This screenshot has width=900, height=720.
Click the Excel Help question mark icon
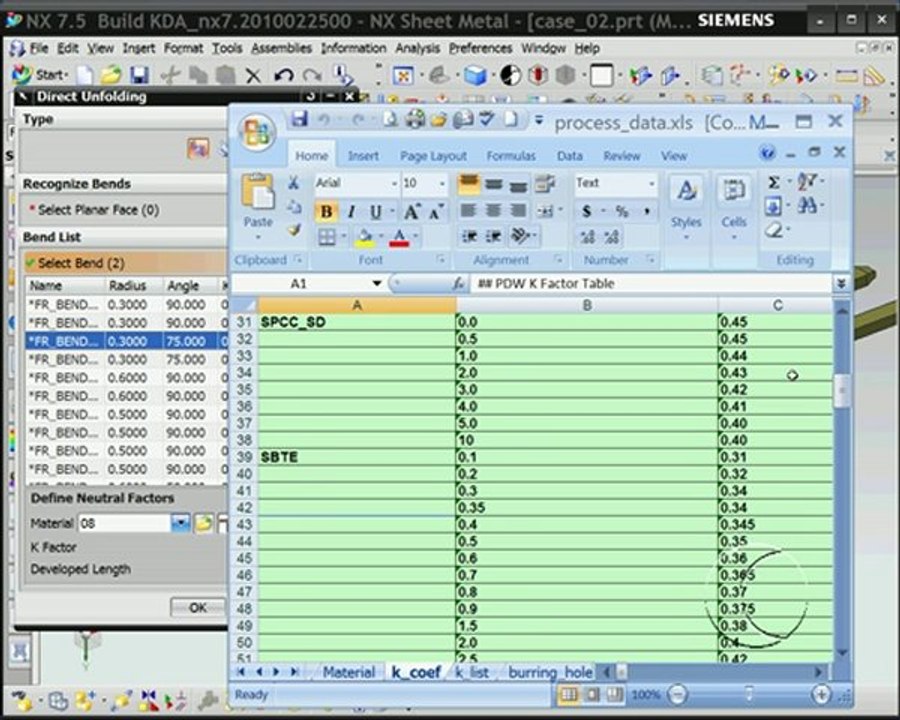767,153
